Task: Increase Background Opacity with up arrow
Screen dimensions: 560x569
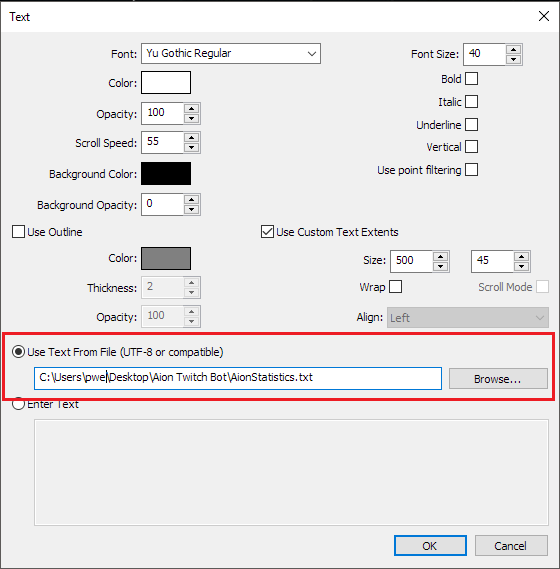Action: coord(191,200)
